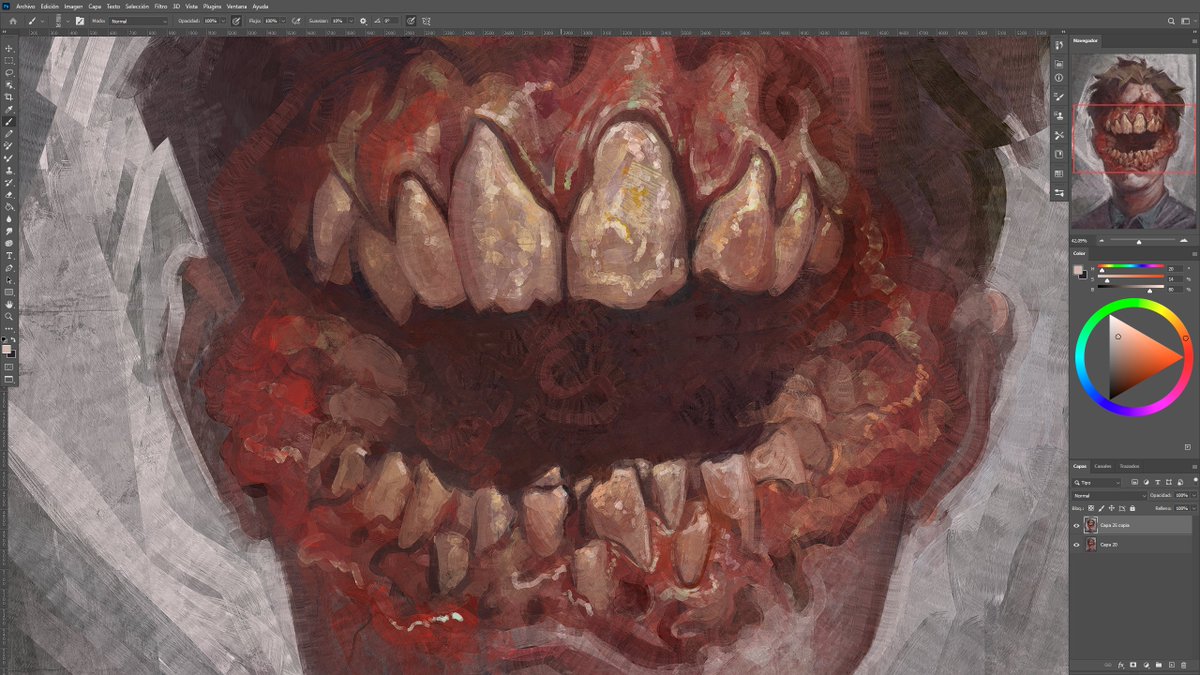
Task: Toggle lock all padlock icon
Action: (1132, 508)
